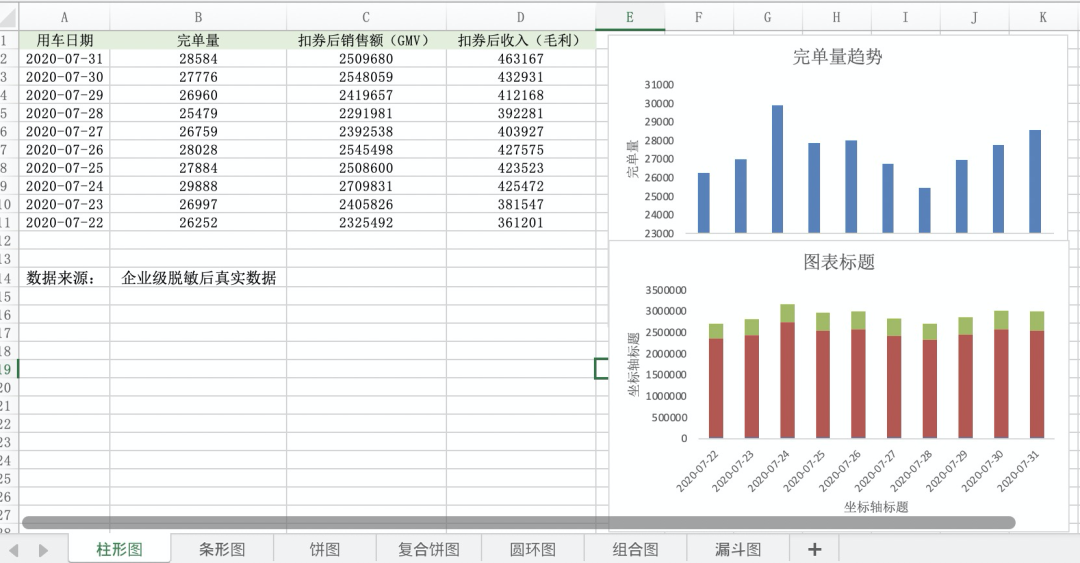Click the 完单量 header cell

[x=198, y=40]
